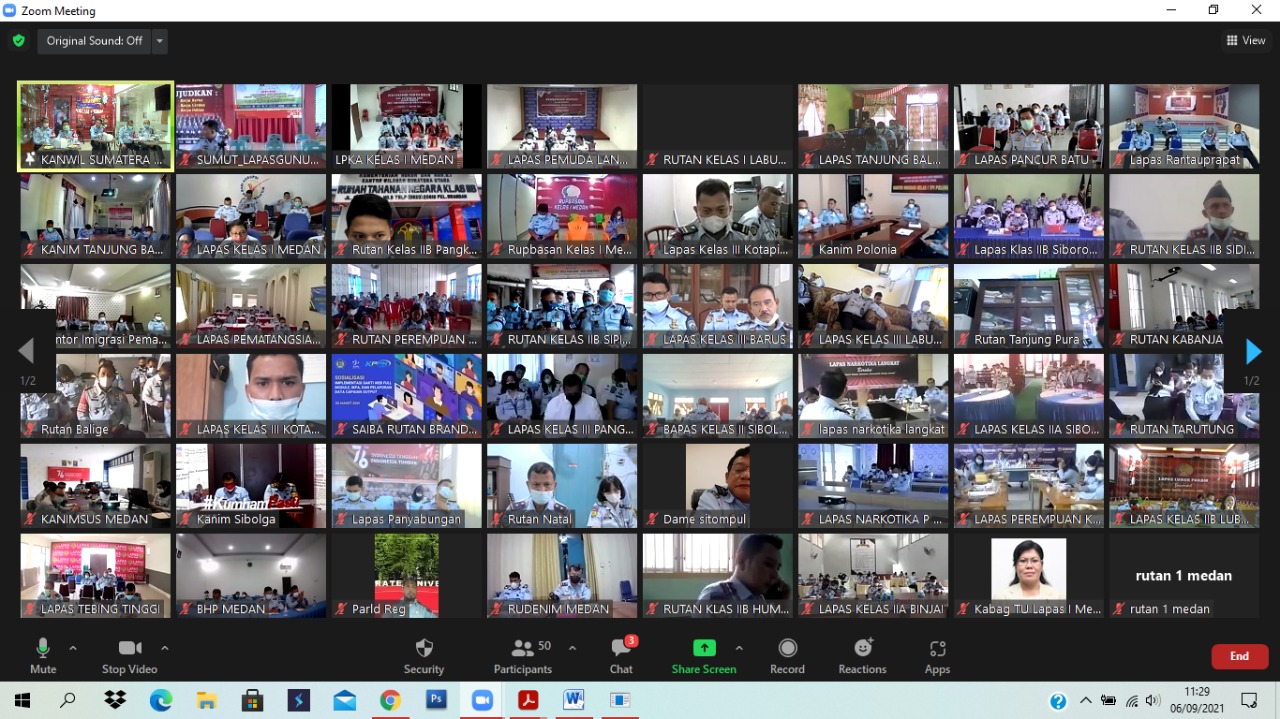Expand the Original Sound dropdown arrow
The width and height of the screenshot is (1280, 719).
[160, 41]
